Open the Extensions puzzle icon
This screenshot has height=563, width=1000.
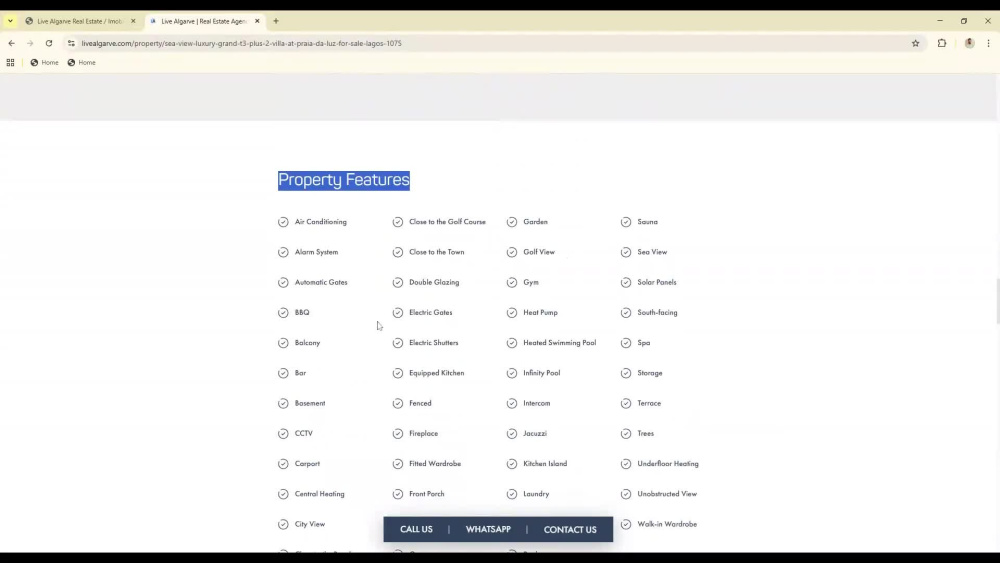941,43
